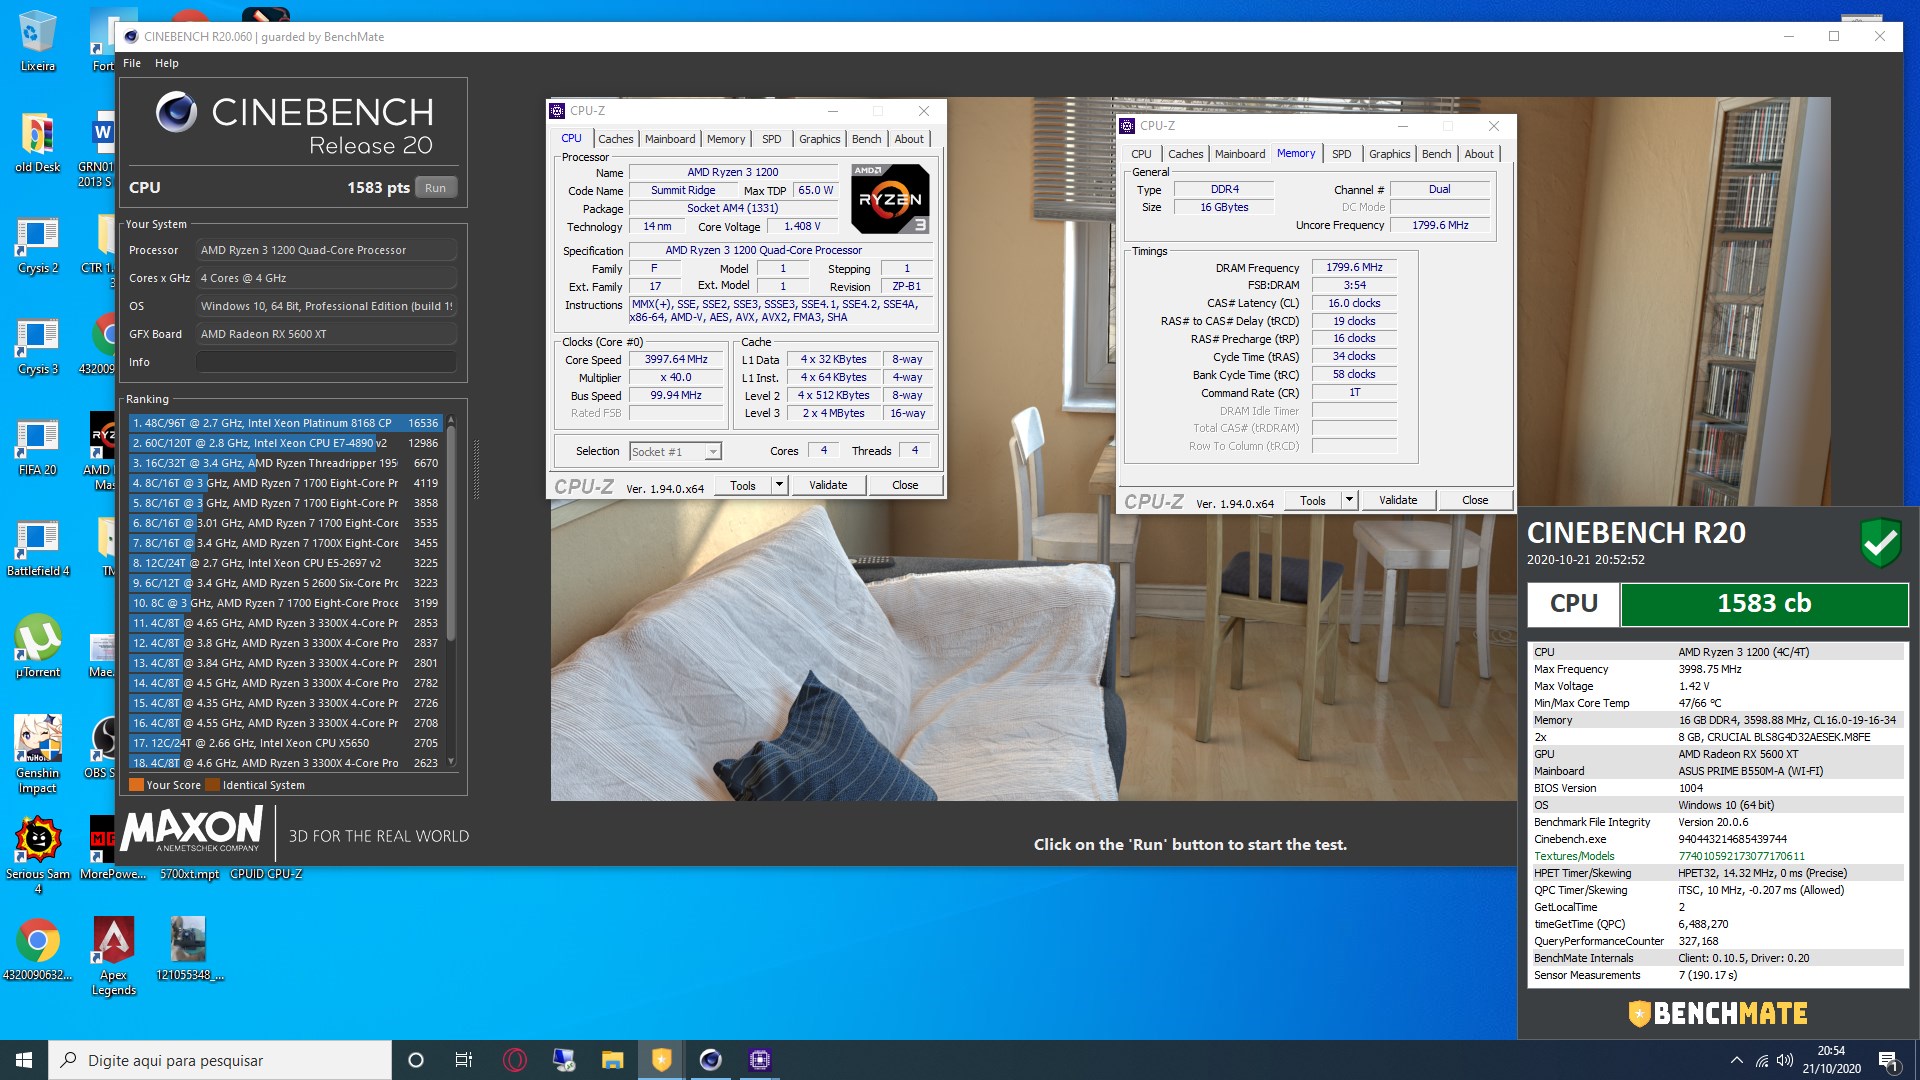This screenshot has width=1920, height=1080.
Task: Launch the Crysis 3 desktop shortcut
Action: 37,344
